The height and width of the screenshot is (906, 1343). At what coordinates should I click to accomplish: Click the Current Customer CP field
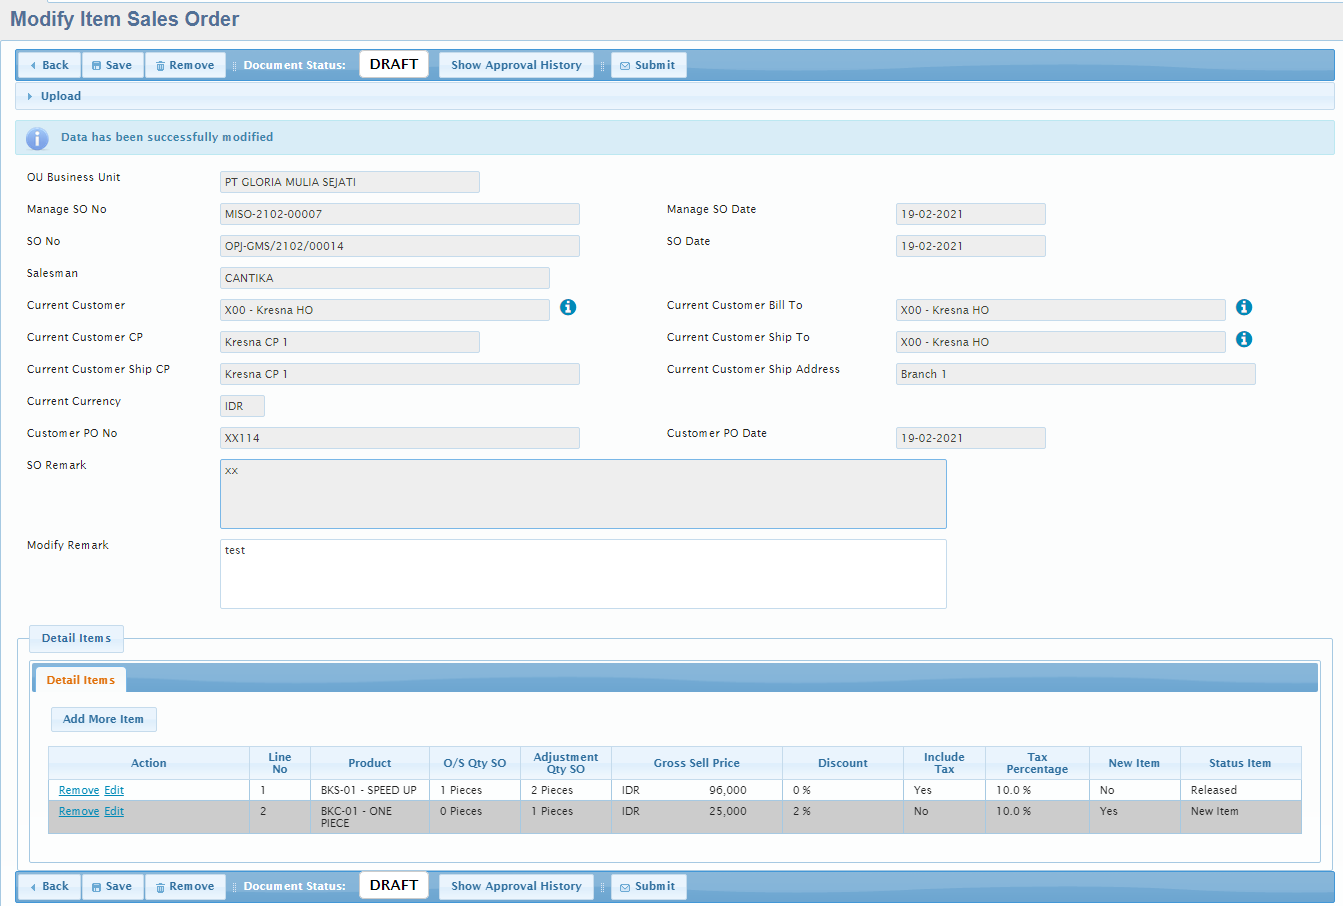(349, 342)
